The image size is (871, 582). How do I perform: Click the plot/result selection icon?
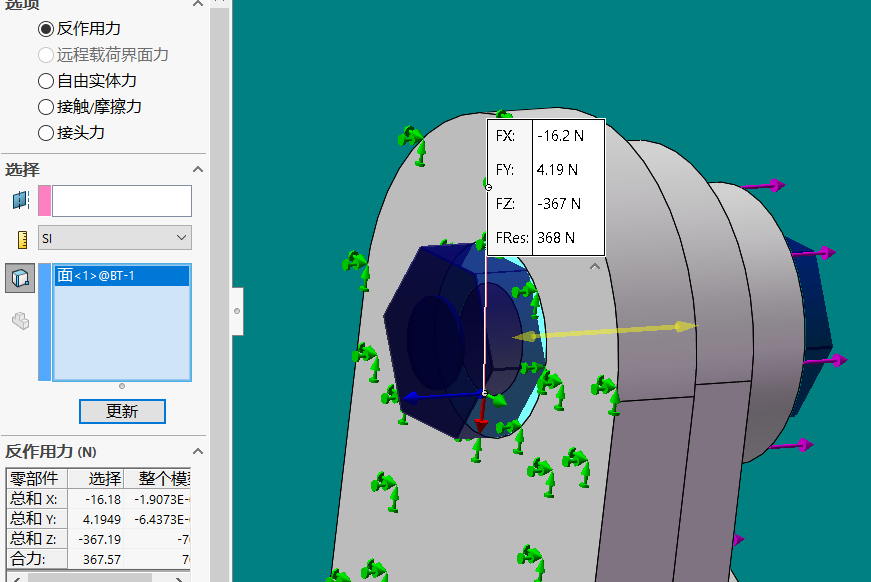point(21,200)
